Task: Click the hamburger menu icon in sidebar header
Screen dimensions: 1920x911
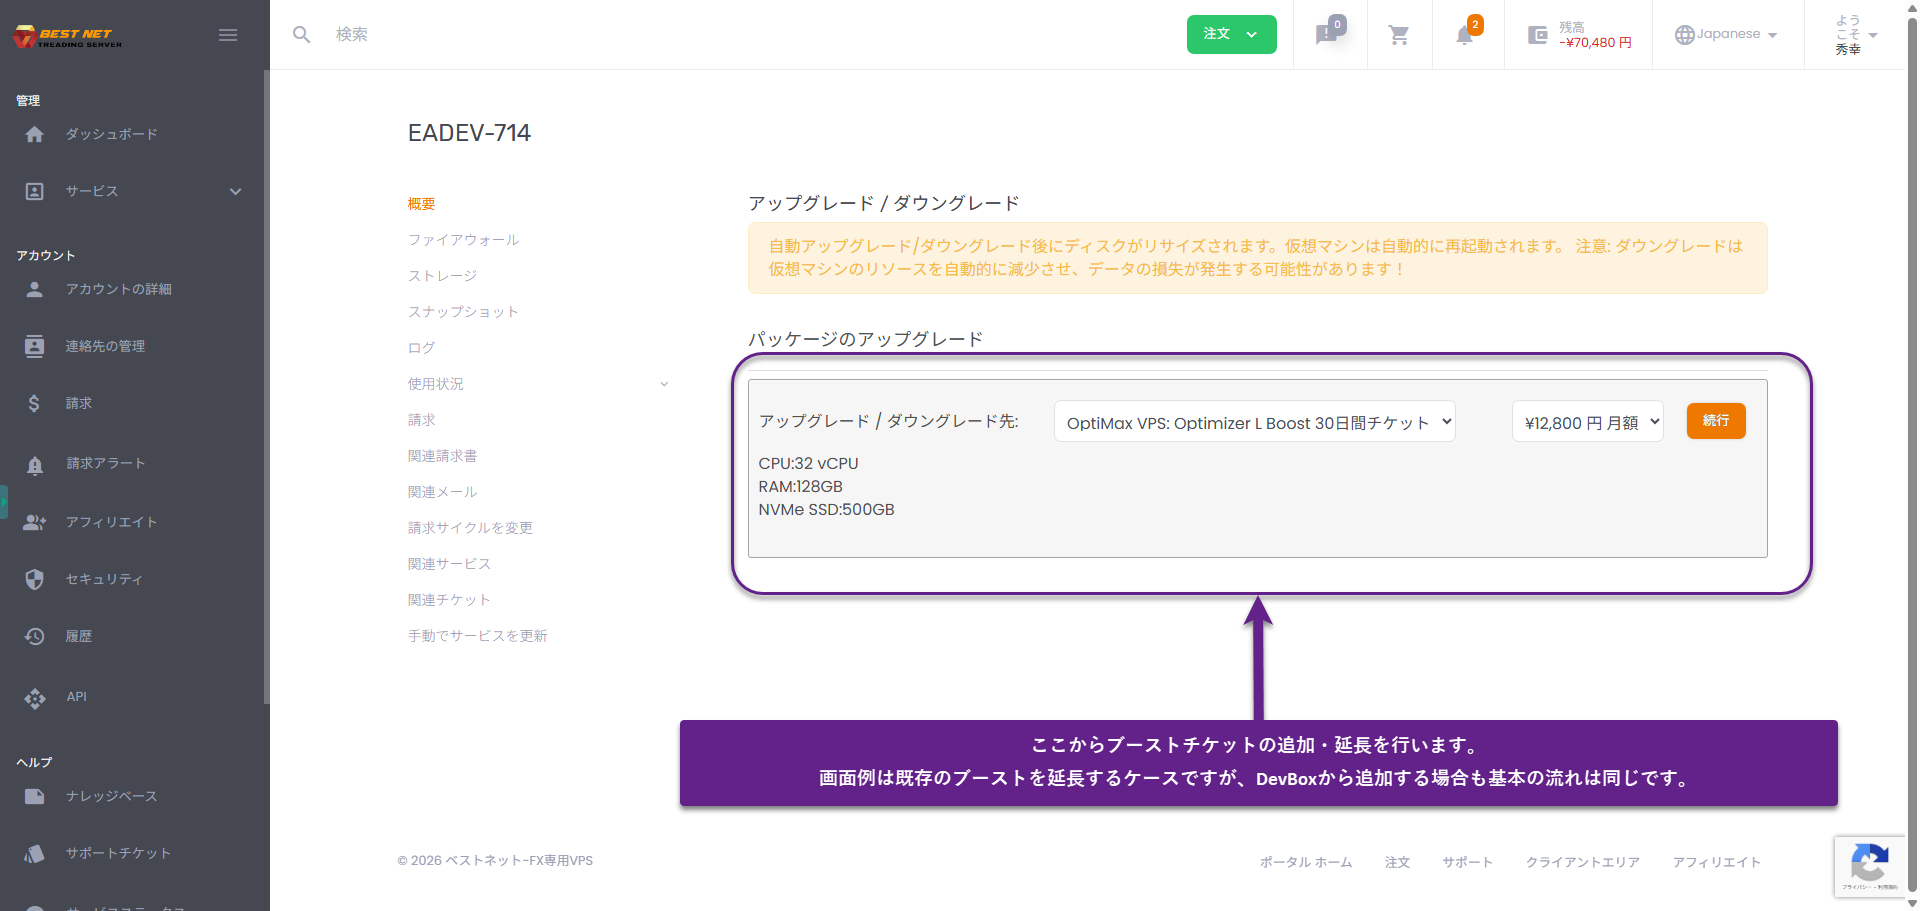Action: point(228,35)
